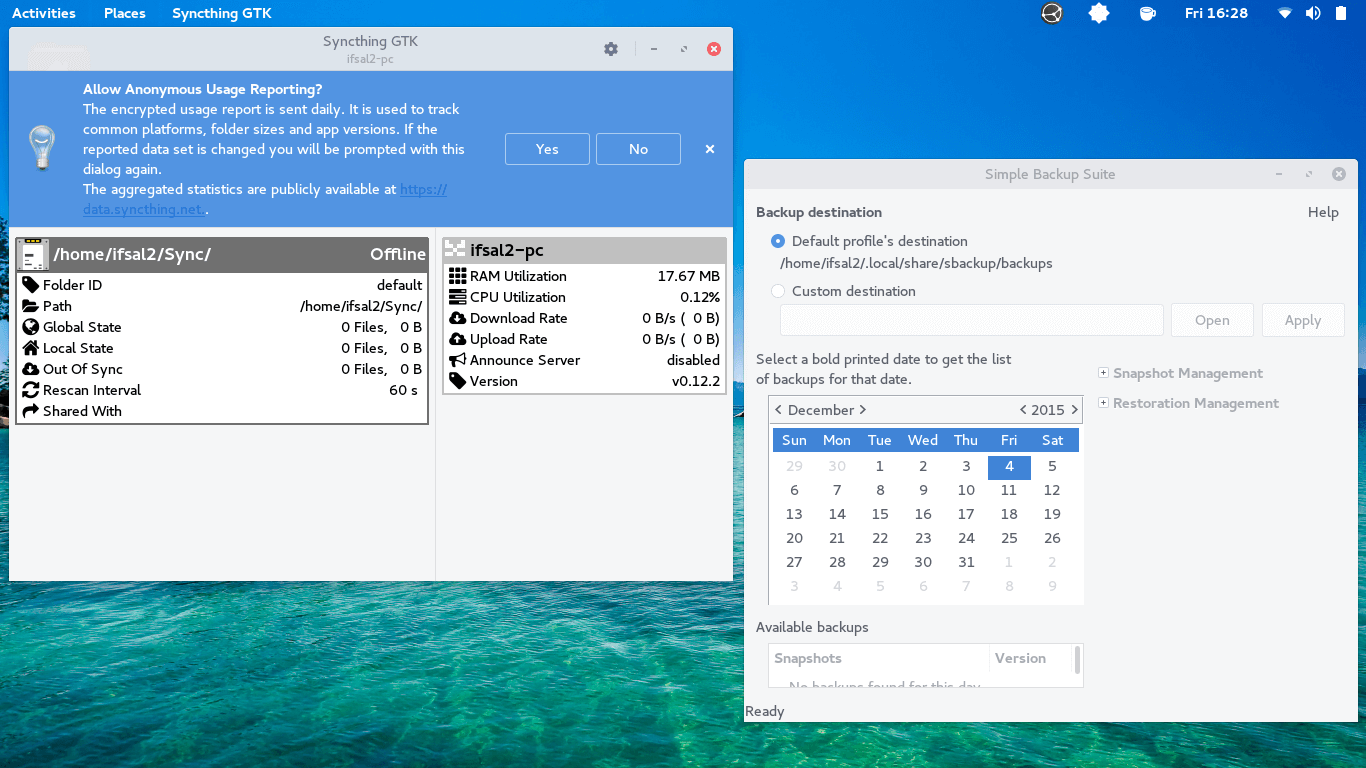Screen dimensions: 1366x768
Task: Click the custom destination path field
Action: pos(972,320)
